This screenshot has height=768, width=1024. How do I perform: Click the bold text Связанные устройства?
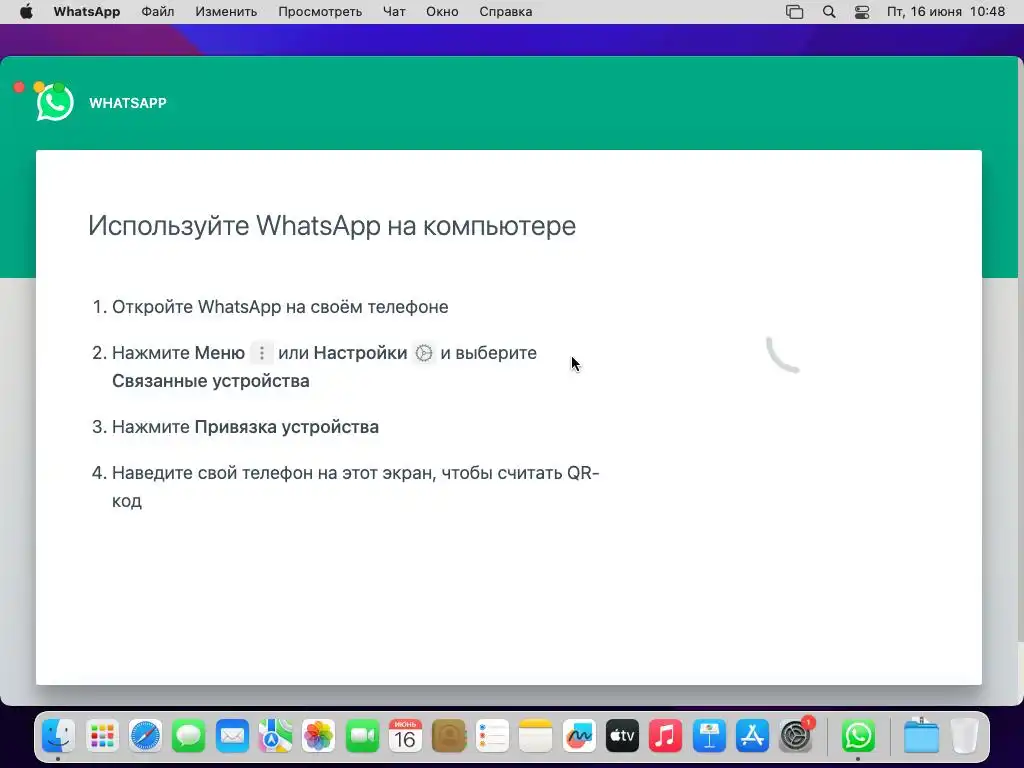(211, 381)
